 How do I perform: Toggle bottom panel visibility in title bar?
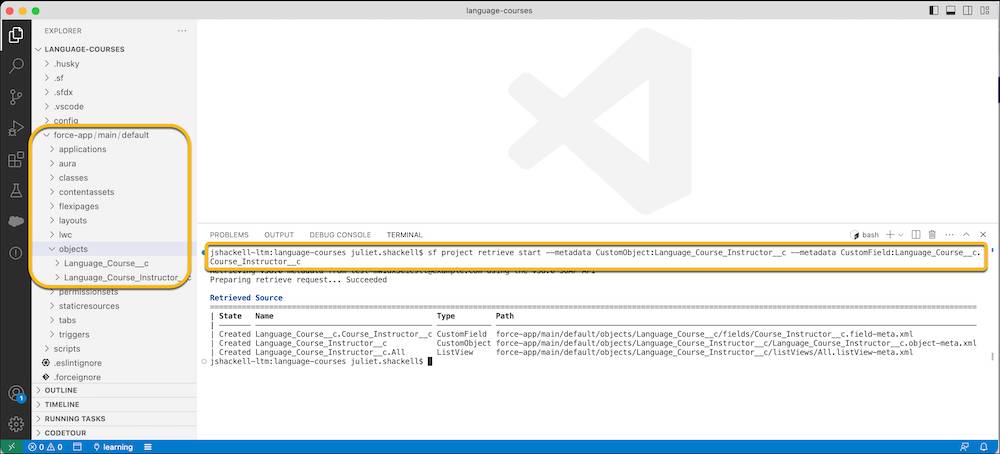pos(950,11)
